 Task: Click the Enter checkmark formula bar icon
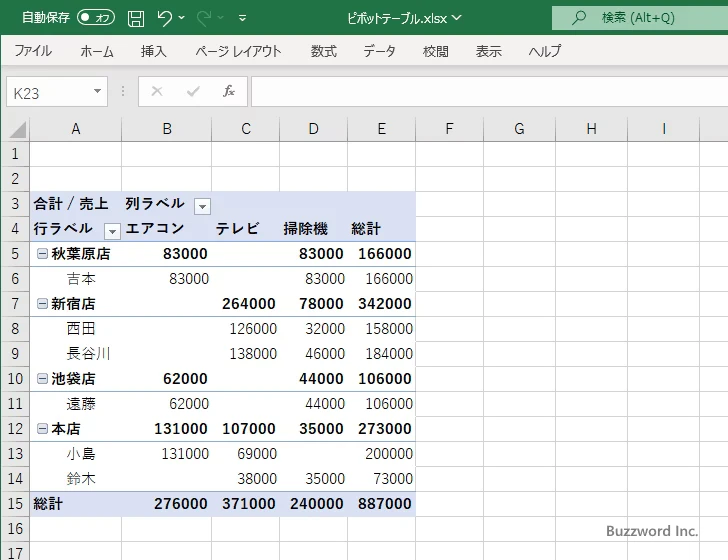click(193, 91)
